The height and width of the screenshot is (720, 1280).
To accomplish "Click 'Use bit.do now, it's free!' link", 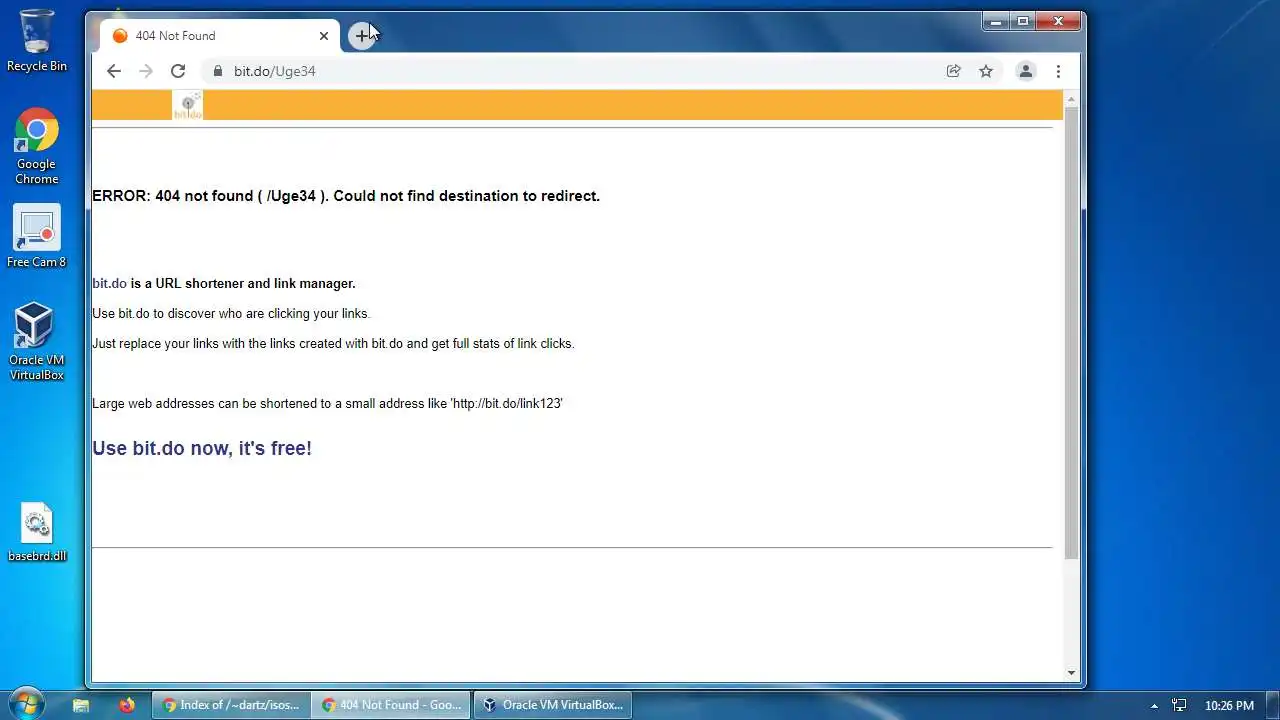I will pos(202,448).
